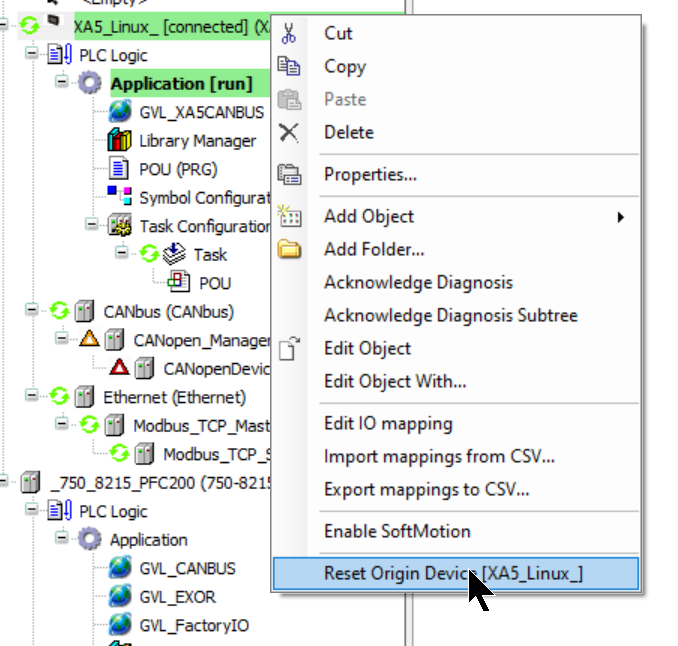
Task: Select _750_8215_PFC200 tree row
Action: pos(160,483)
